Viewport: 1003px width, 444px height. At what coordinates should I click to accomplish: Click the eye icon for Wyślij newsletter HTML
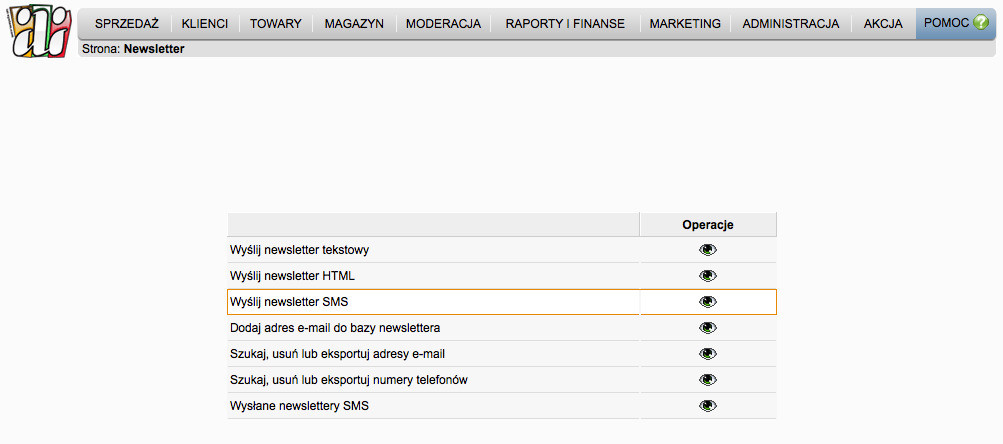[x=708, y=276]
